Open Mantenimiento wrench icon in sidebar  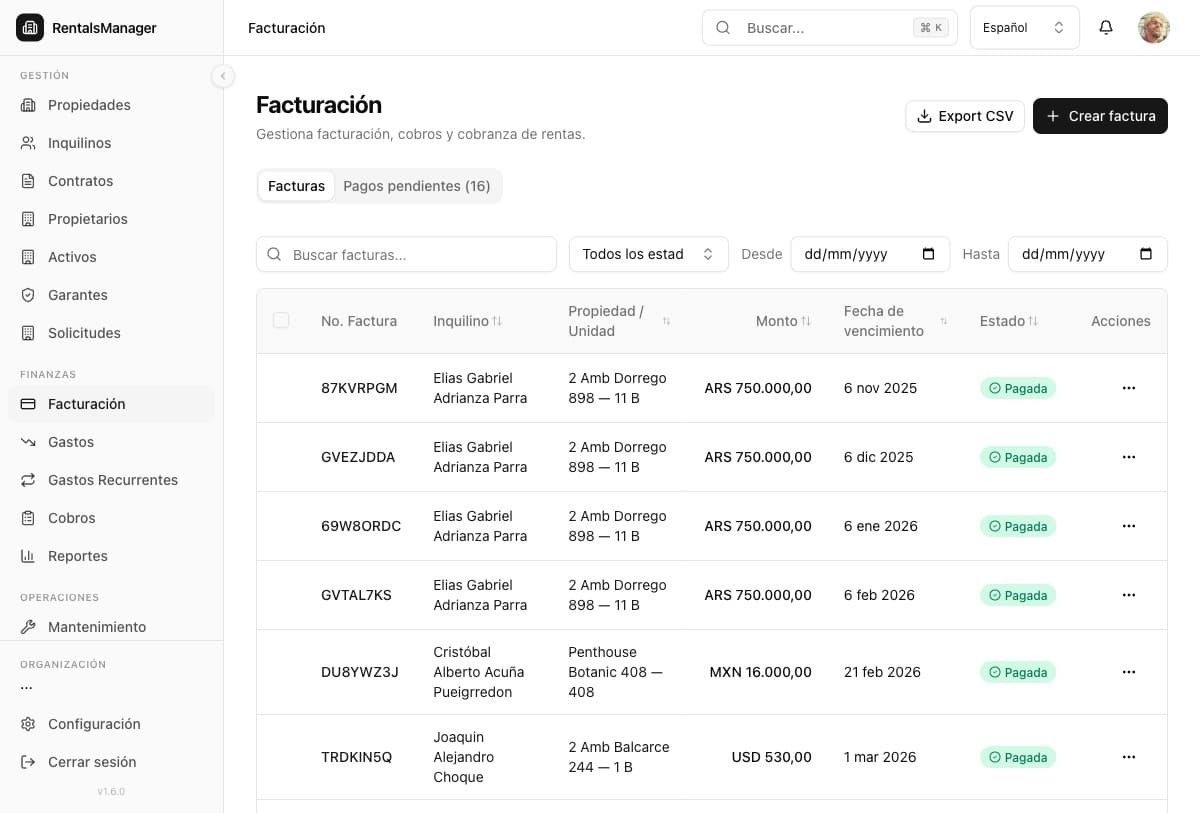[28, 627]
